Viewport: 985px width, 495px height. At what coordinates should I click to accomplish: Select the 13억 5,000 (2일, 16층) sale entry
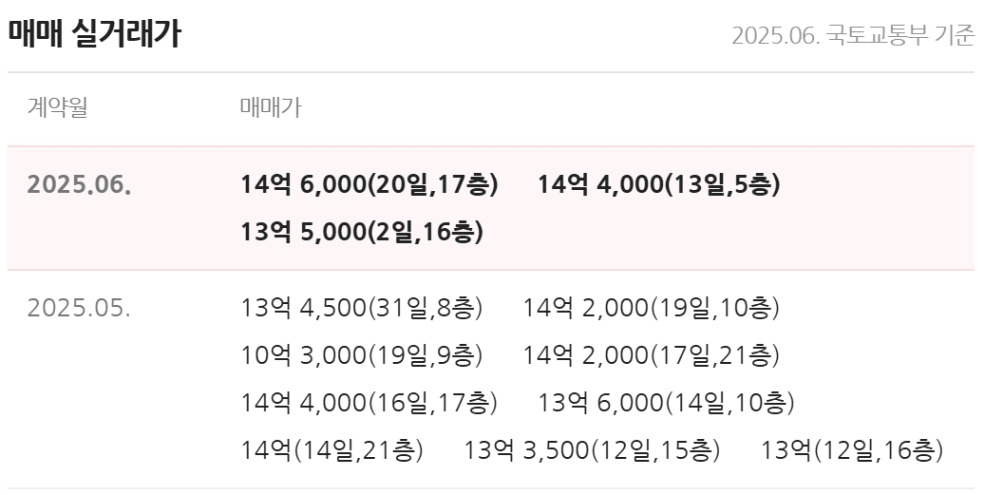362,232
